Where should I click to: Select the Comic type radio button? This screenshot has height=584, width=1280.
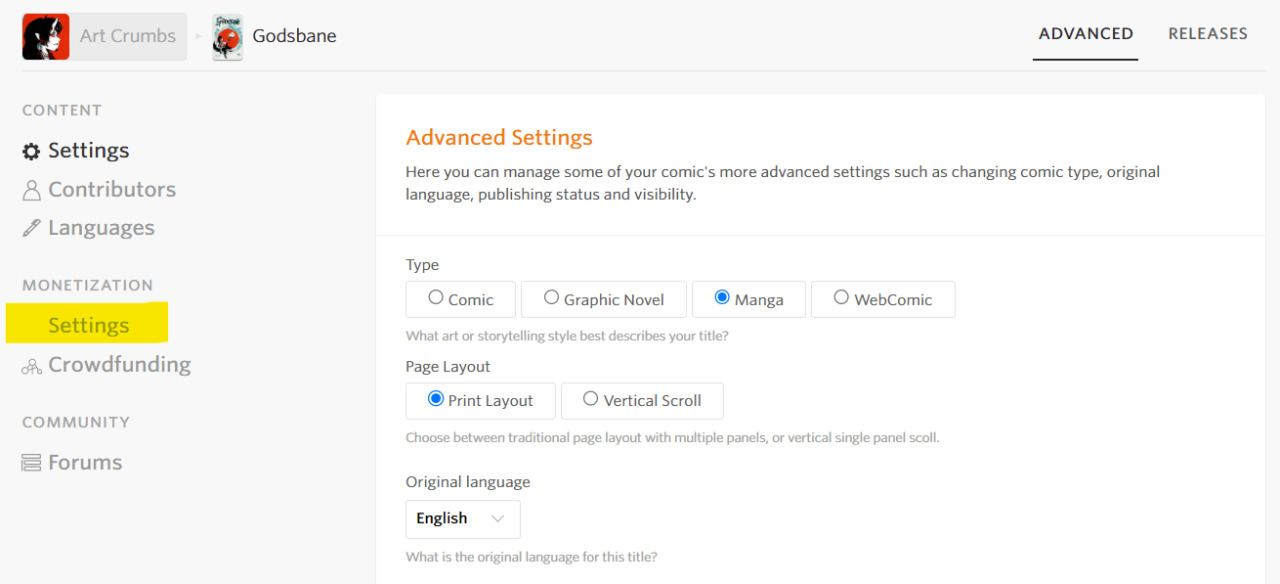(x=436, y=297)
